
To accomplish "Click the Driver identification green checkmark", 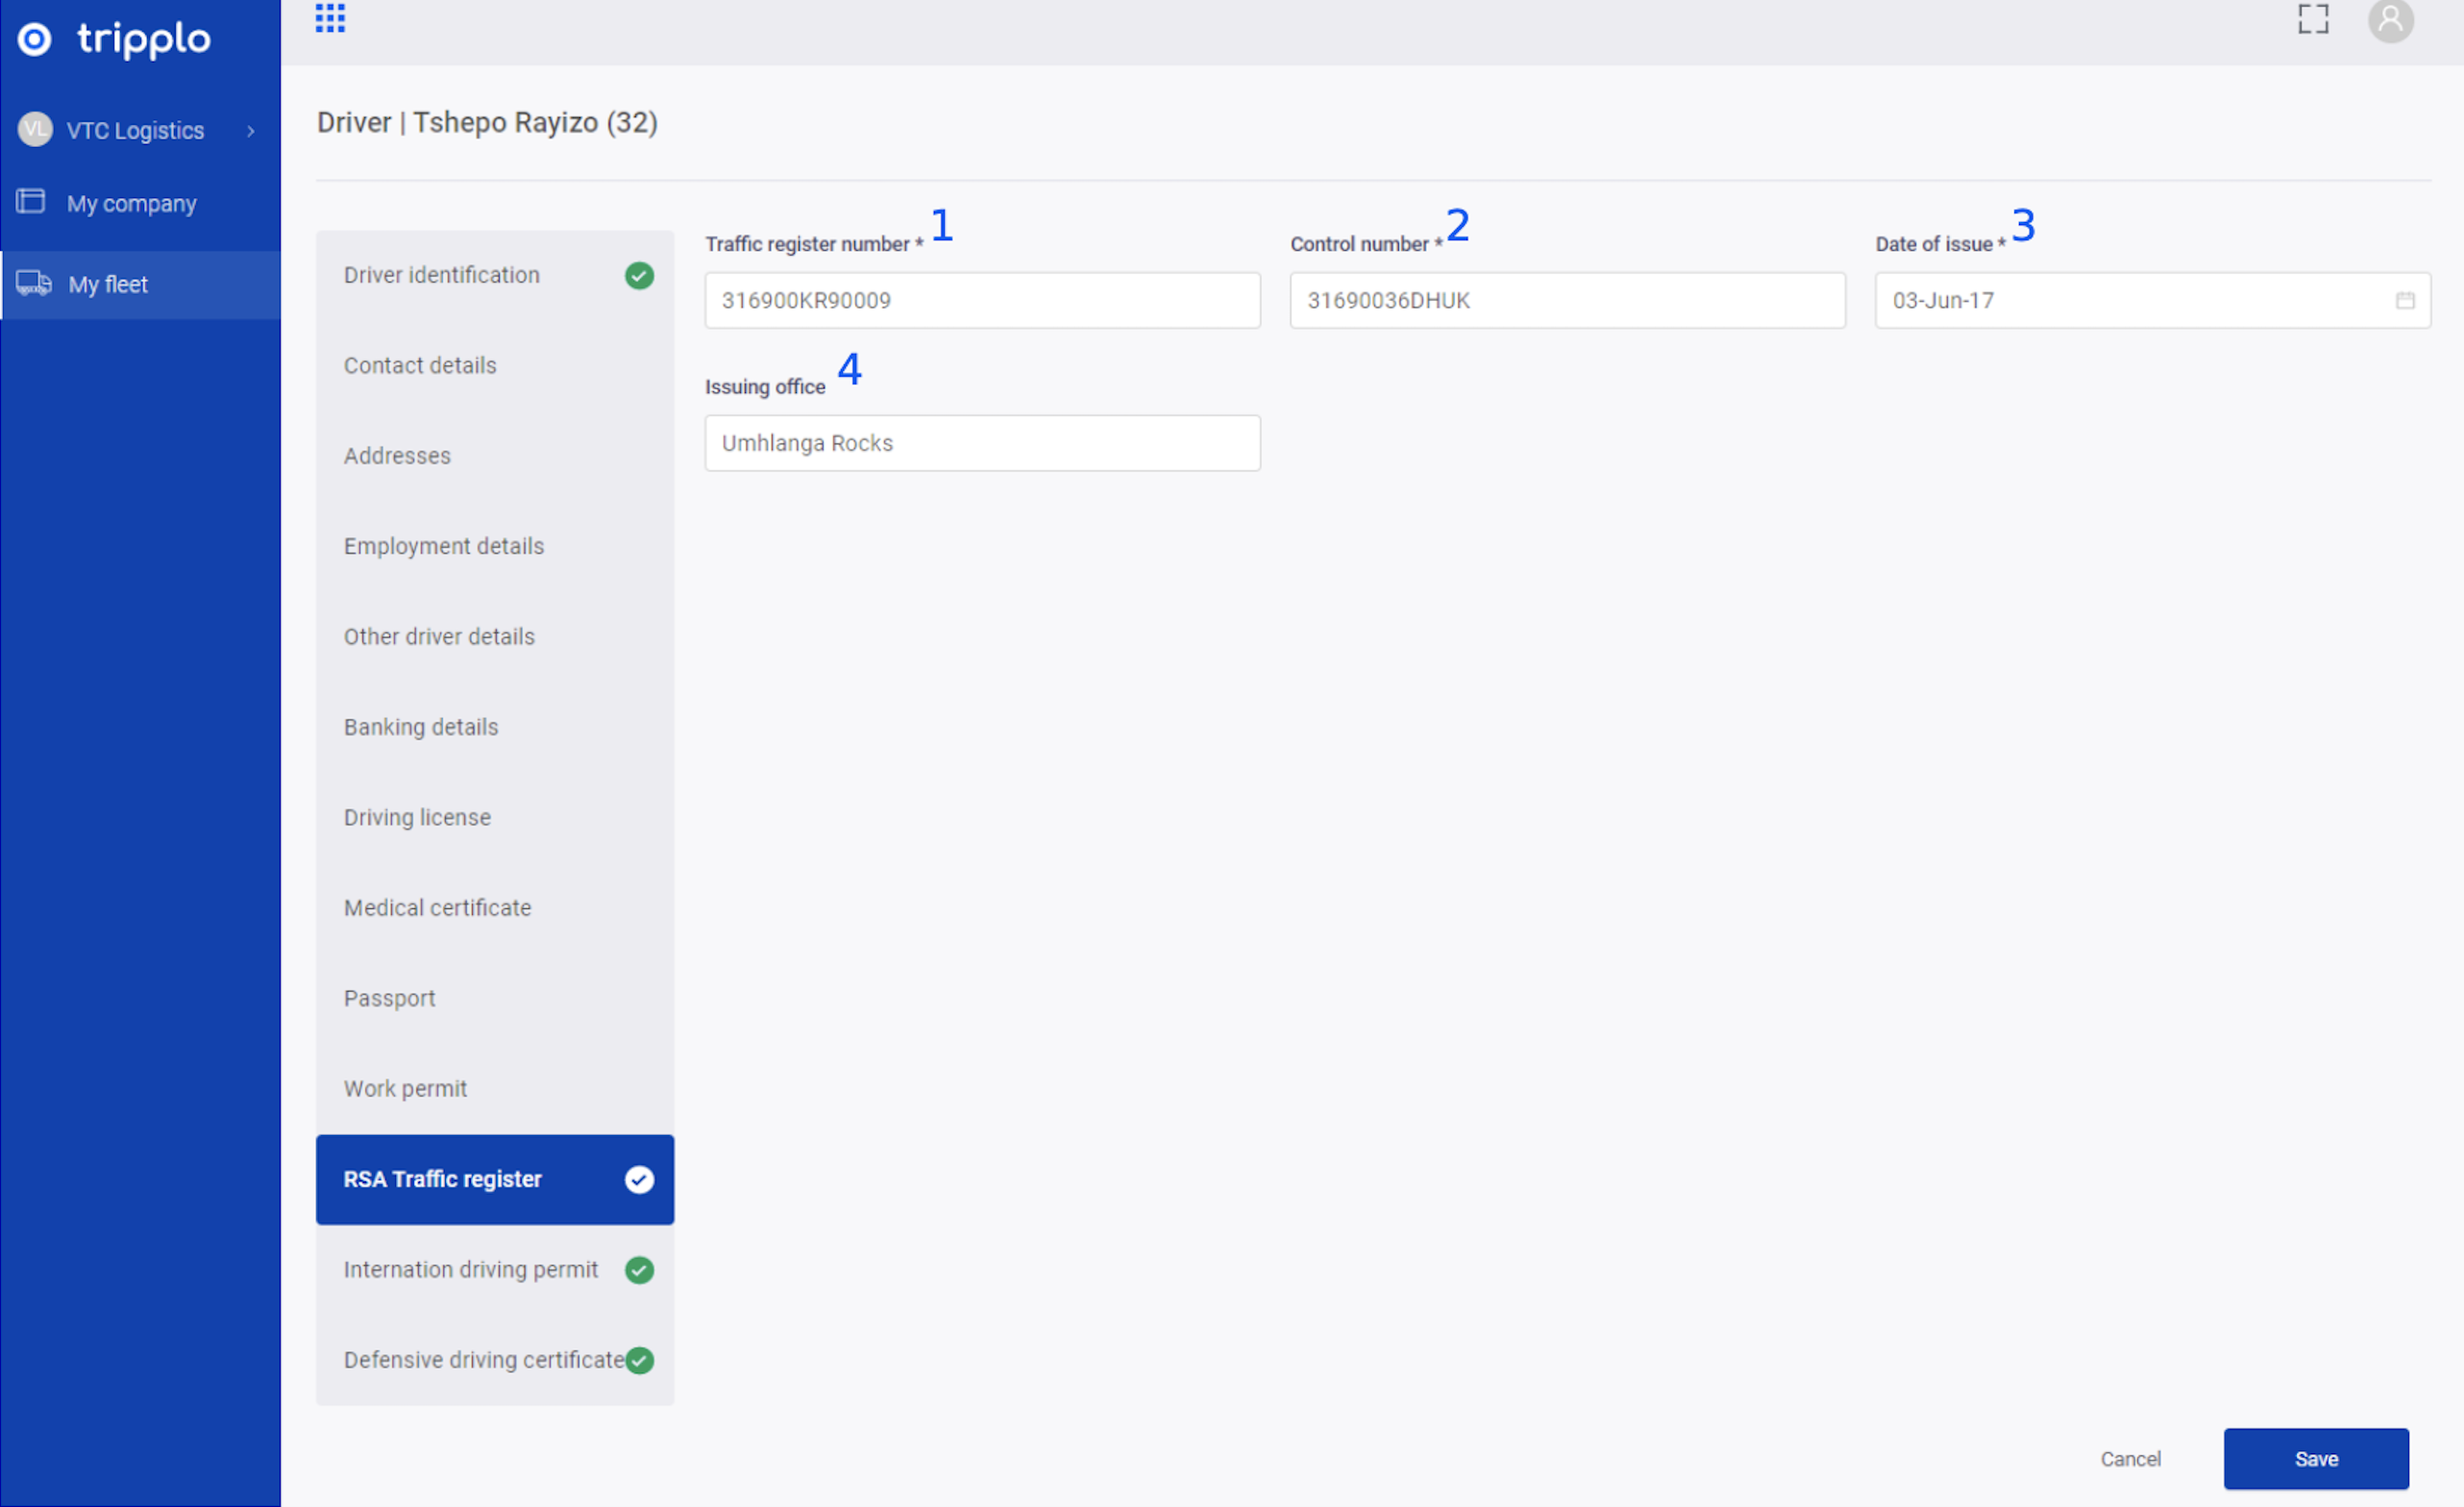I will point(639,276).
